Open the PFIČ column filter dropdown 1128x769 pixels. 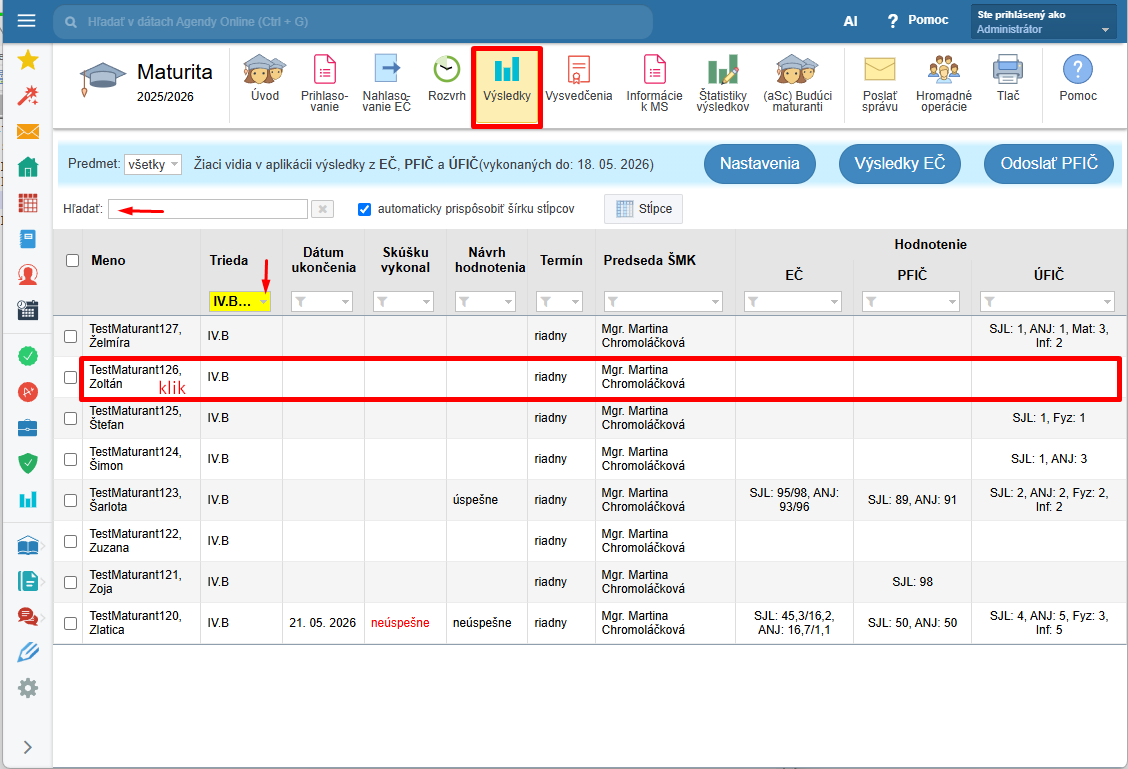pyautogui.click(x=911, y=301)
